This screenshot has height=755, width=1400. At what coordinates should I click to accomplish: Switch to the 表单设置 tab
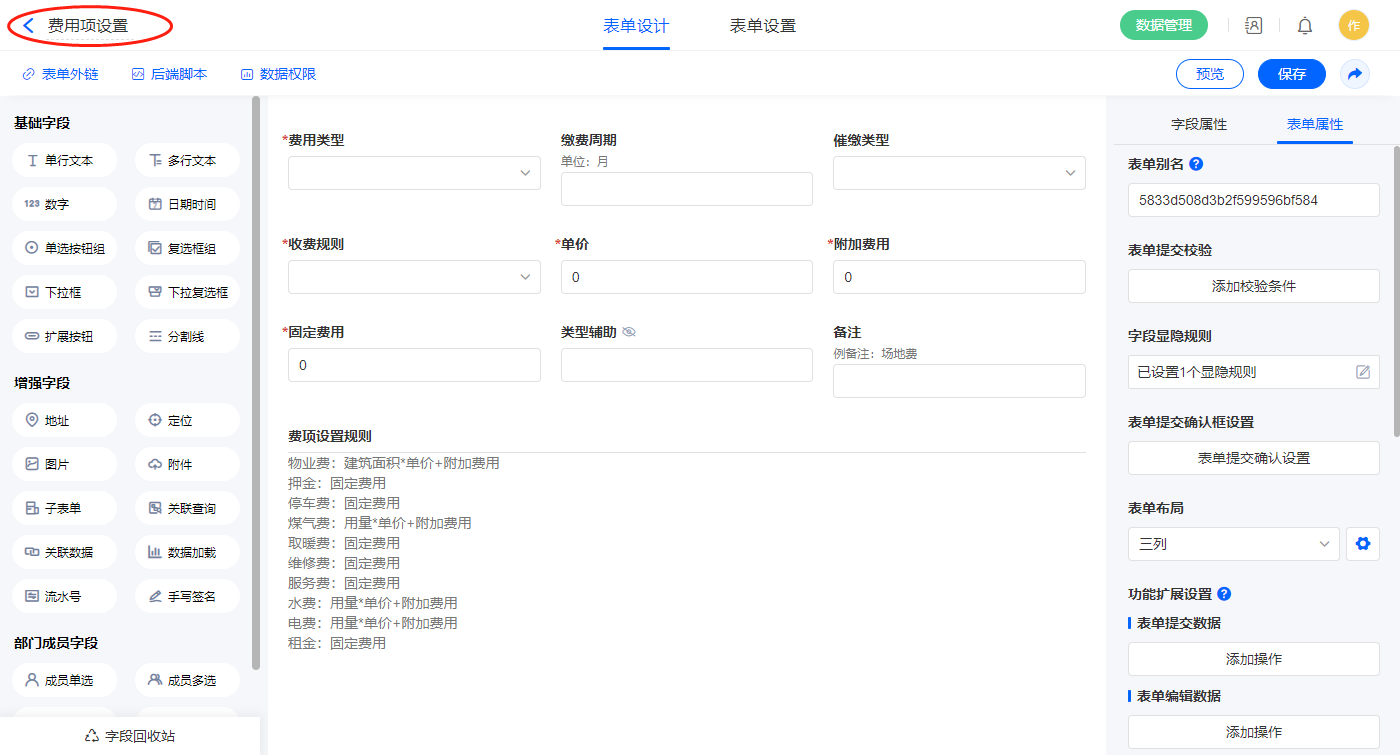pos(762,26)
